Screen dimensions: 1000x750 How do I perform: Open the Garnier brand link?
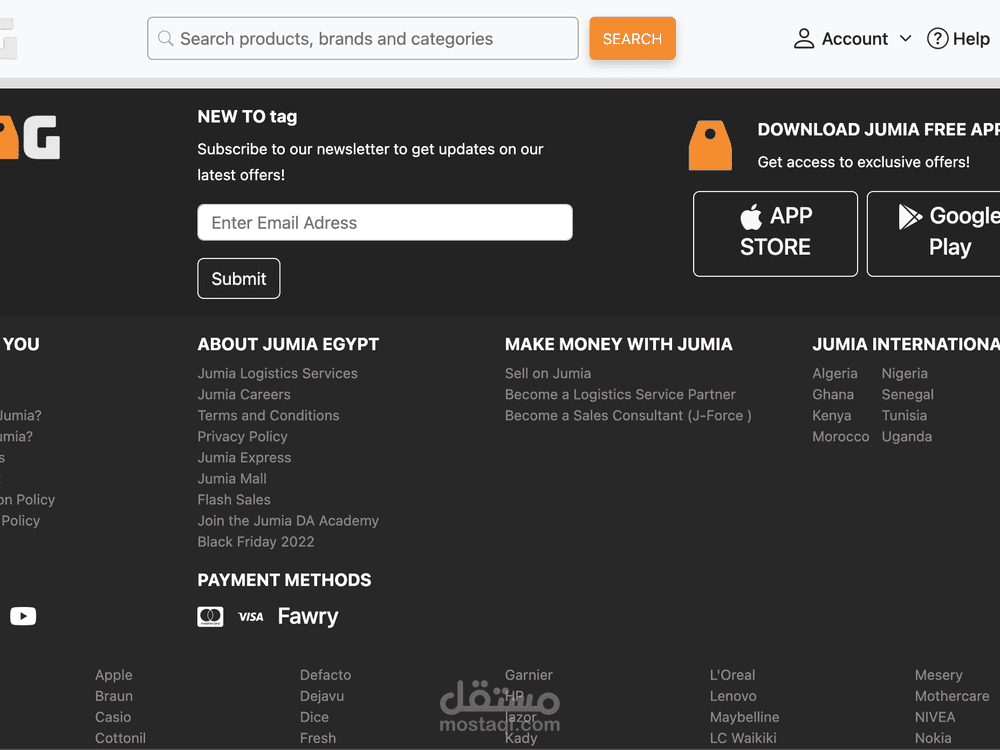529,675
